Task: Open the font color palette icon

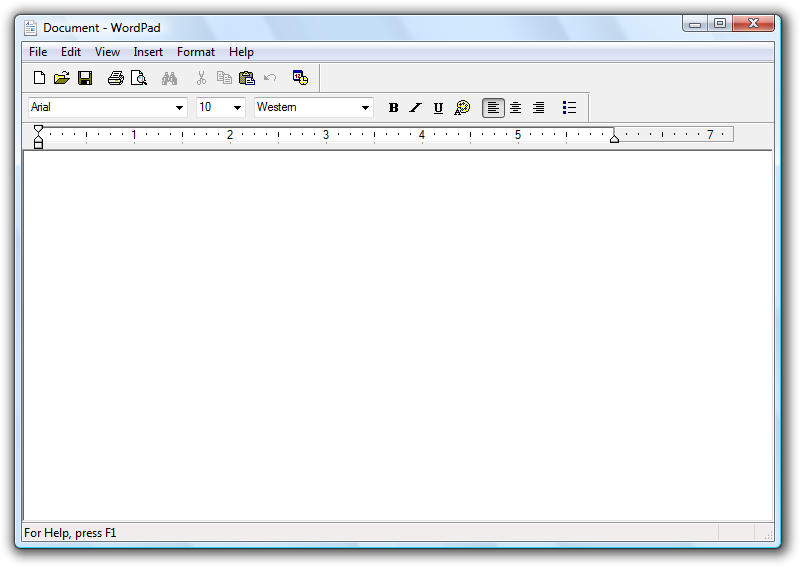Action: 462,108
